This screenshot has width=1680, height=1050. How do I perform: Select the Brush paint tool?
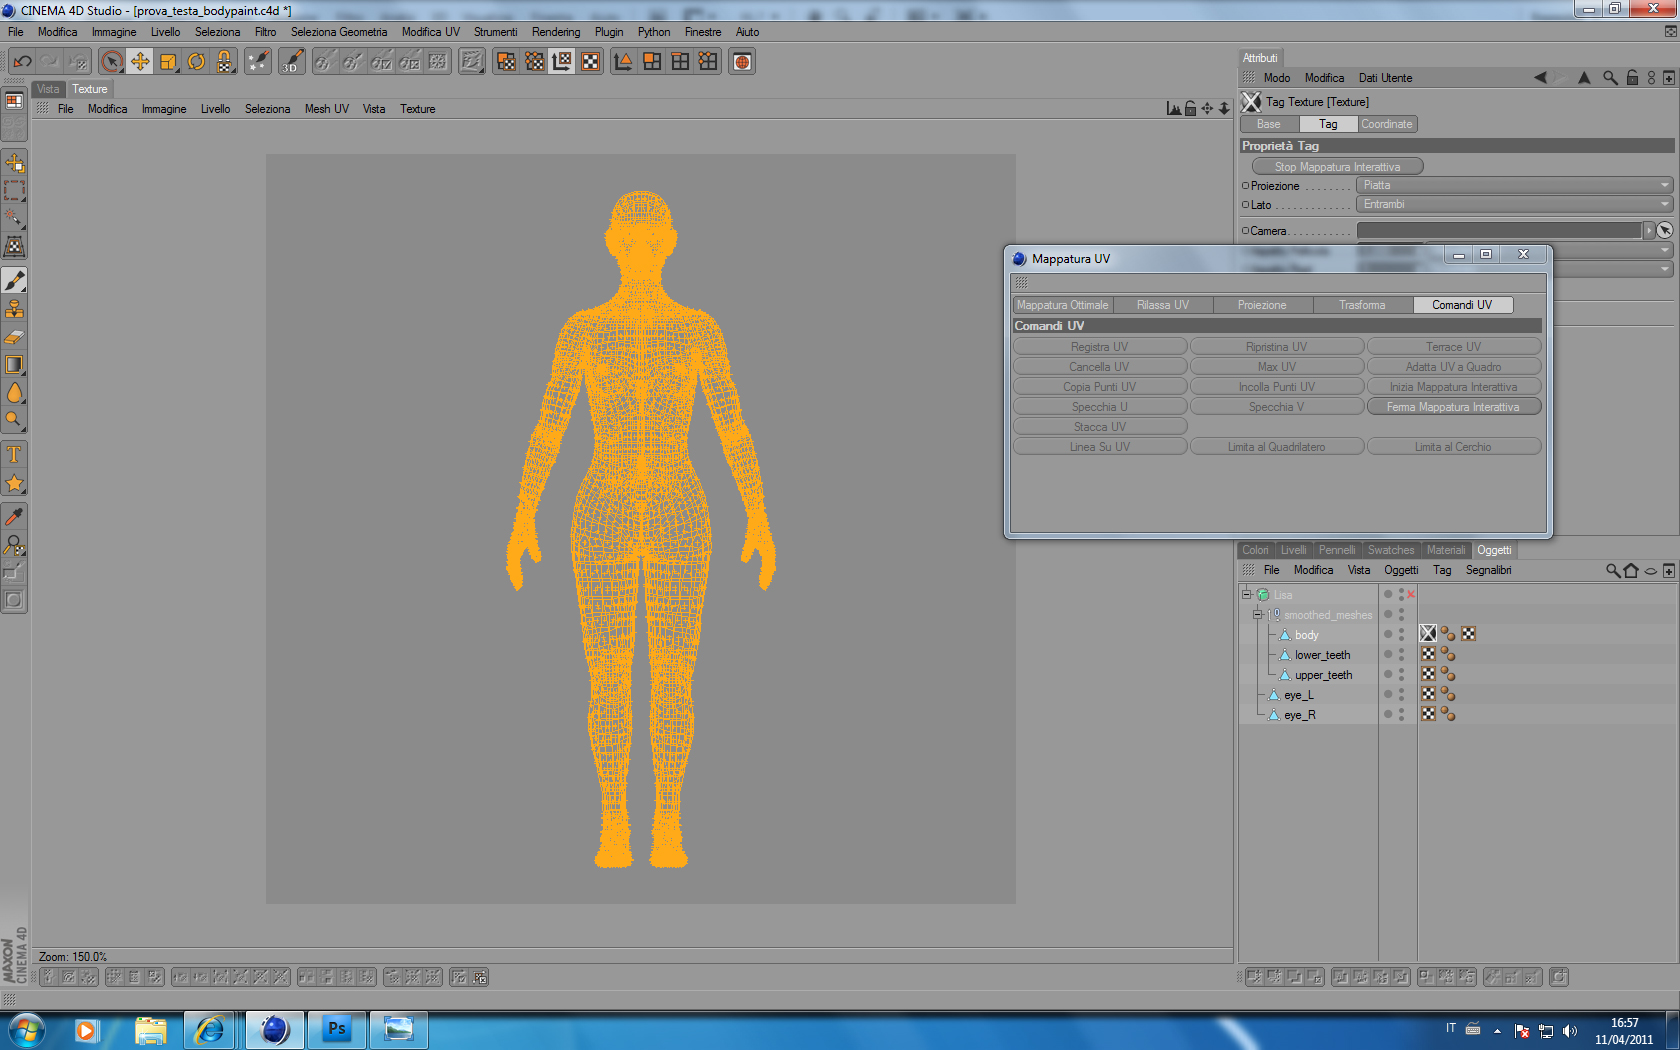pos(14,280)
